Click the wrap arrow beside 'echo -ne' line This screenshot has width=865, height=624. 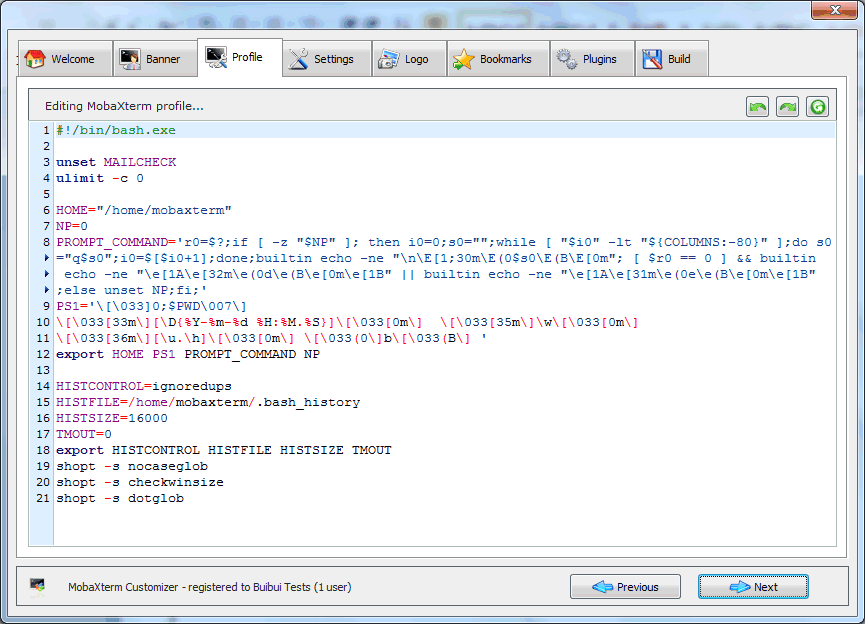click(47, 274)
